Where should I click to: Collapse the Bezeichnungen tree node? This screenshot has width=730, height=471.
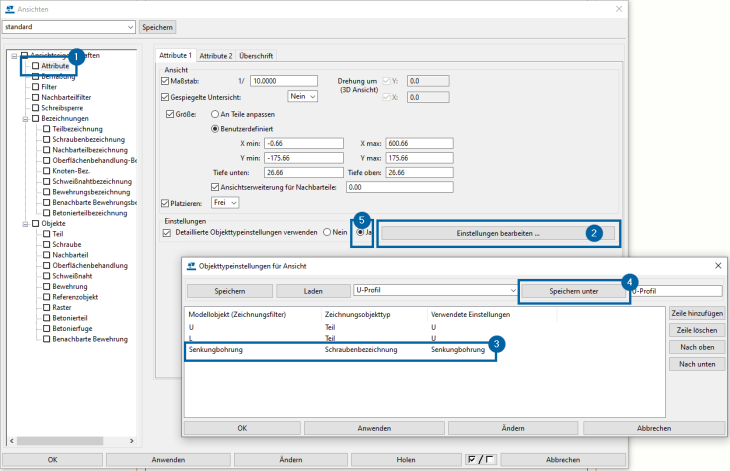(x=24, y=118)
